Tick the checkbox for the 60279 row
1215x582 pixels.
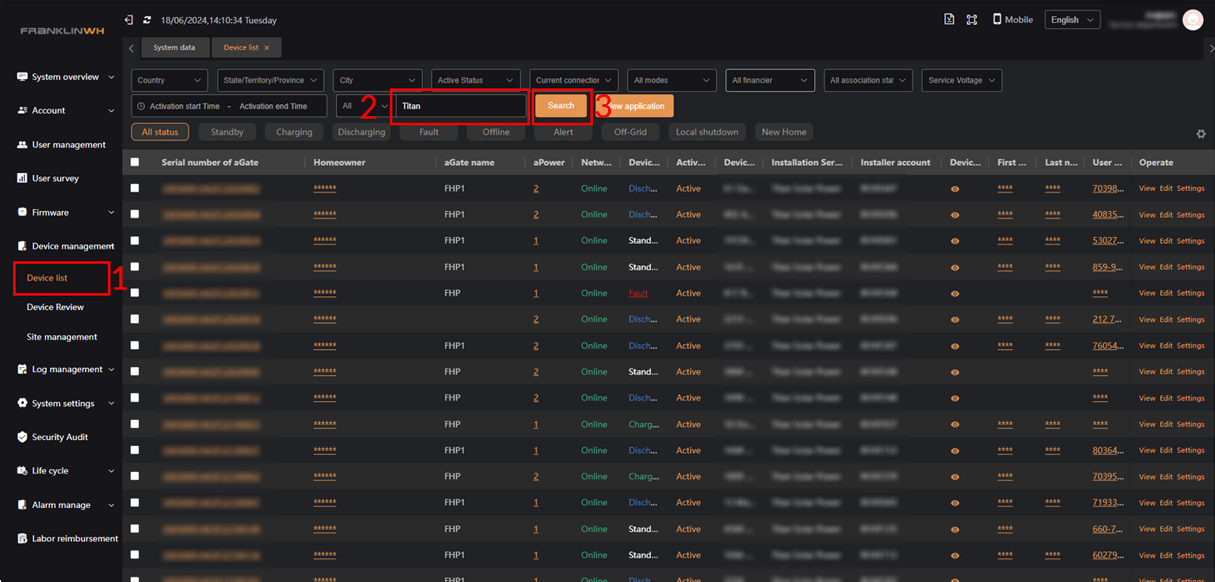[x=135, y=555]
